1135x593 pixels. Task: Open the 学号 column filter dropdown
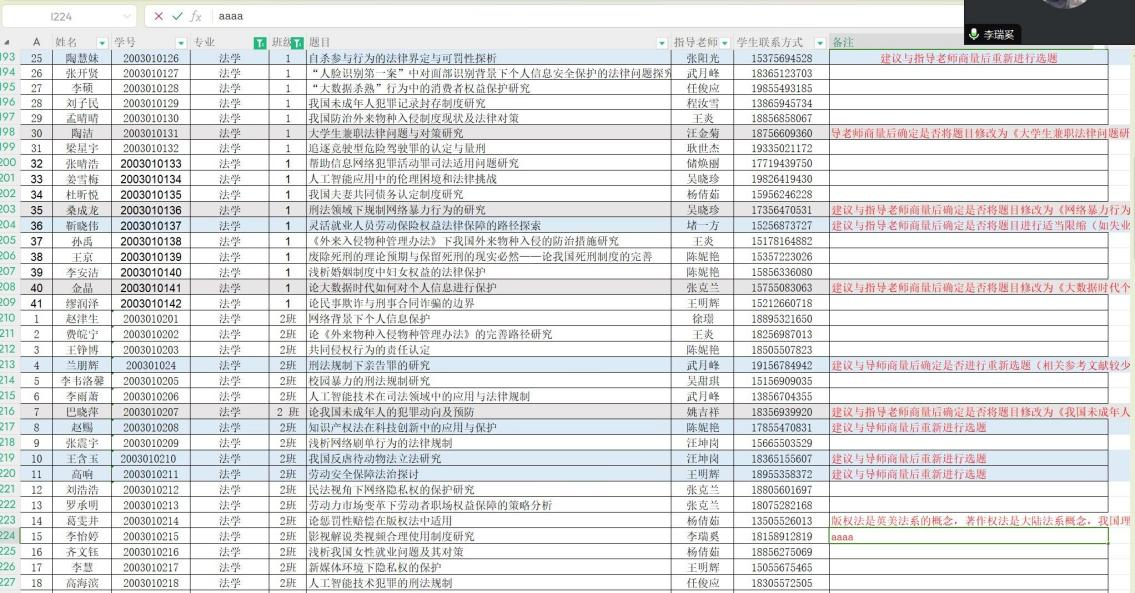[182, 43]
